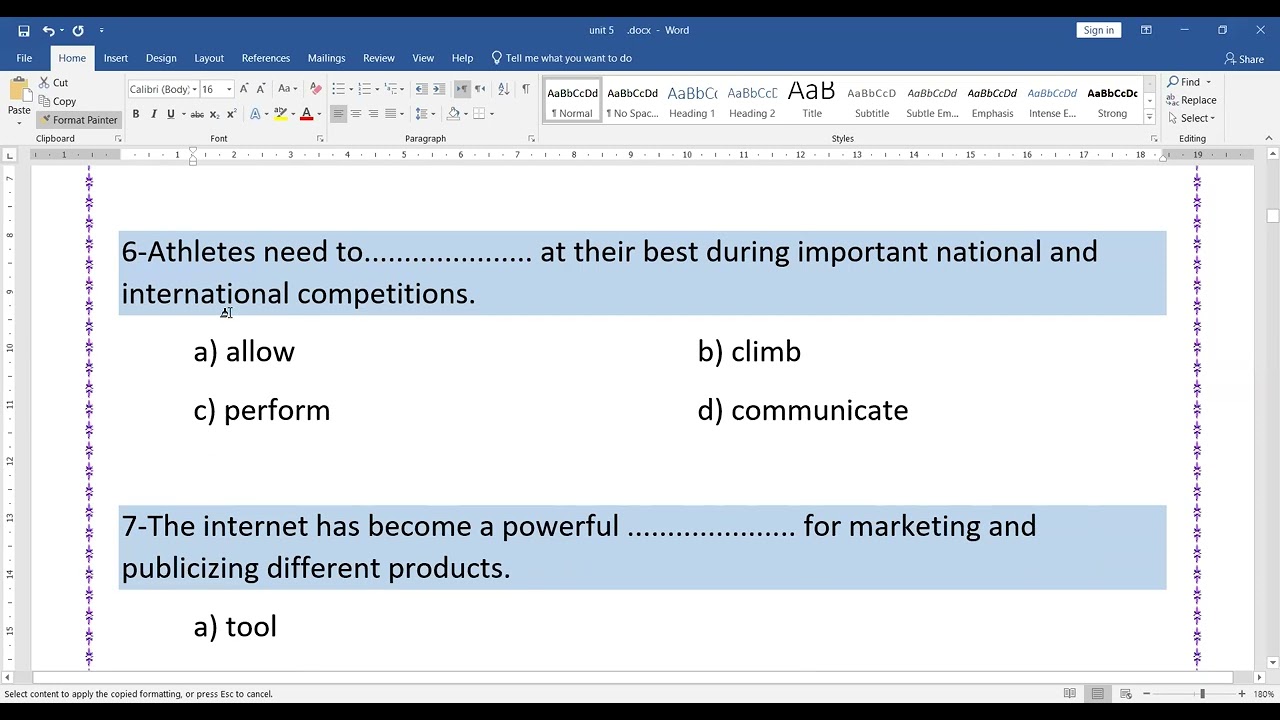The width and height of the screenshot is (1280, 720).
Task: Click Replace in the Editing group
Action: [1192, 100]
